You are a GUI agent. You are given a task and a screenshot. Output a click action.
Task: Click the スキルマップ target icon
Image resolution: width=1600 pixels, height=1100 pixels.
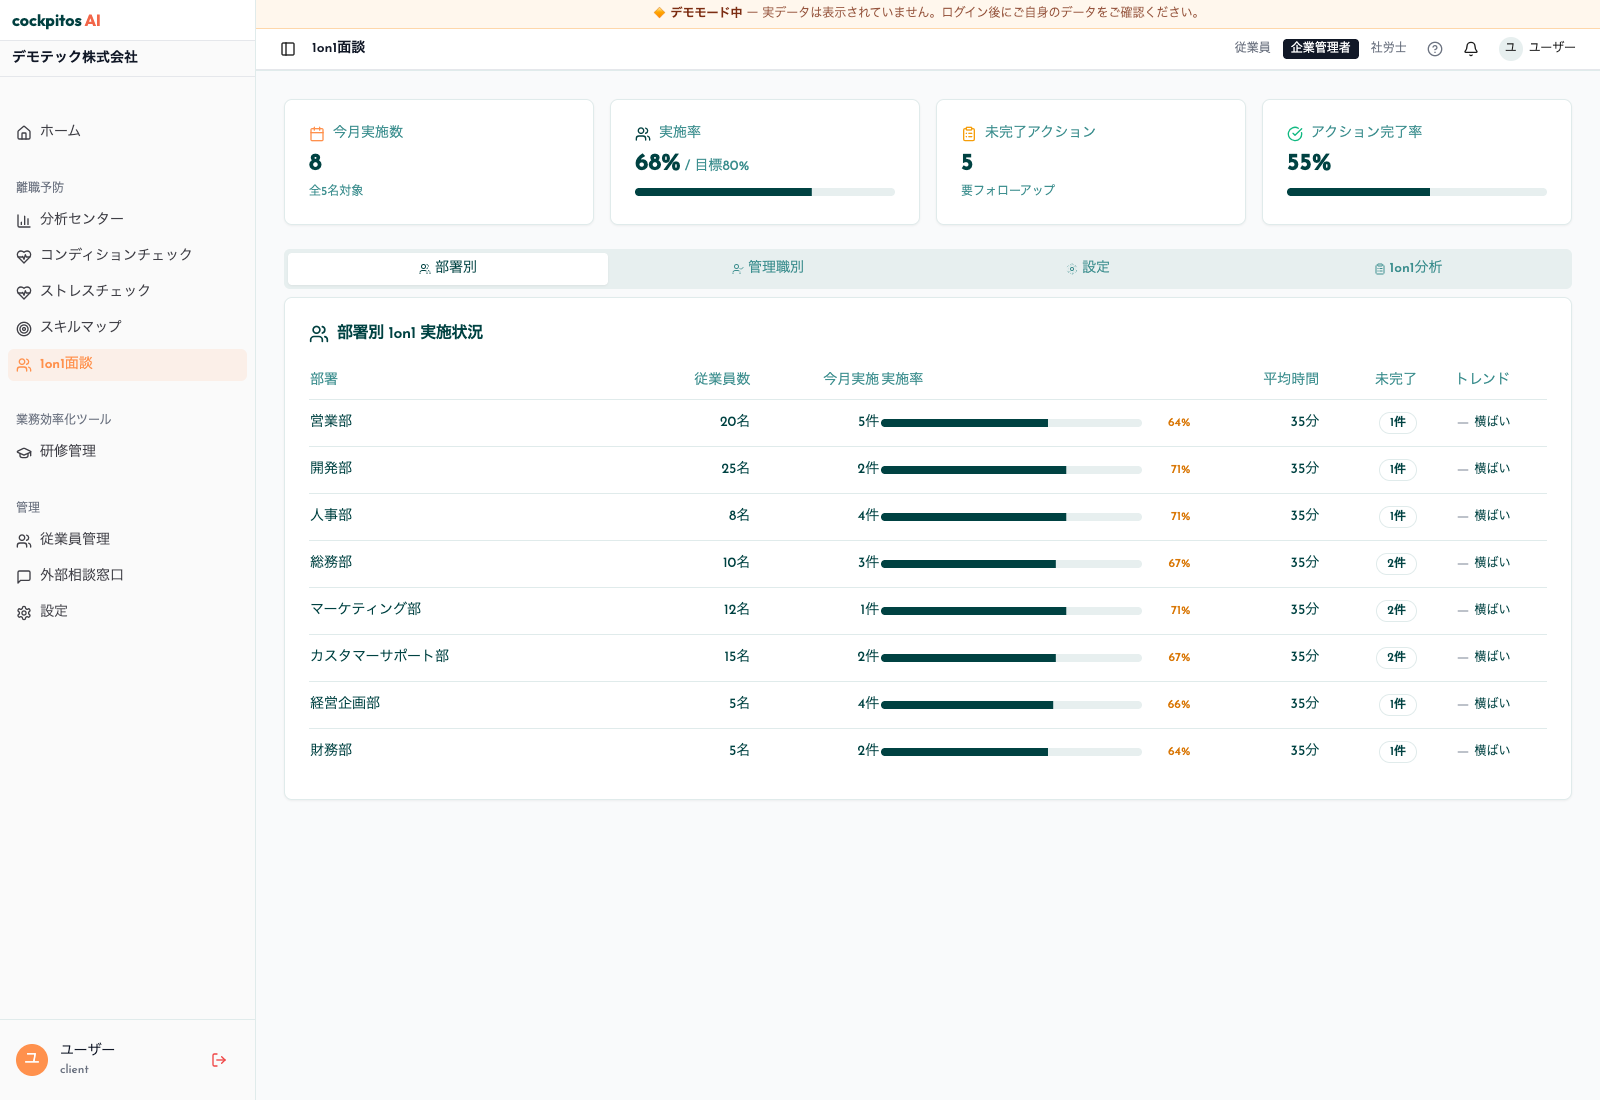[x=24, y=328]
